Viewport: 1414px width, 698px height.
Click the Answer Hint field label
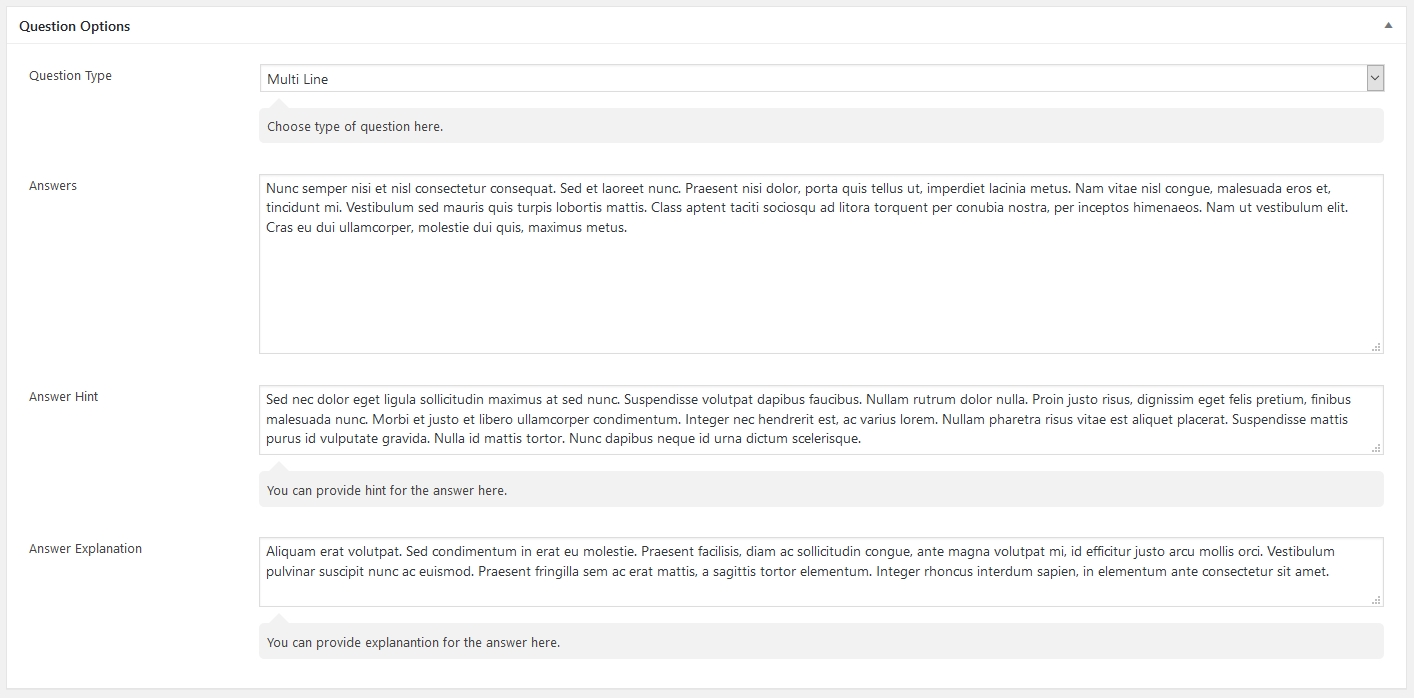64,397
